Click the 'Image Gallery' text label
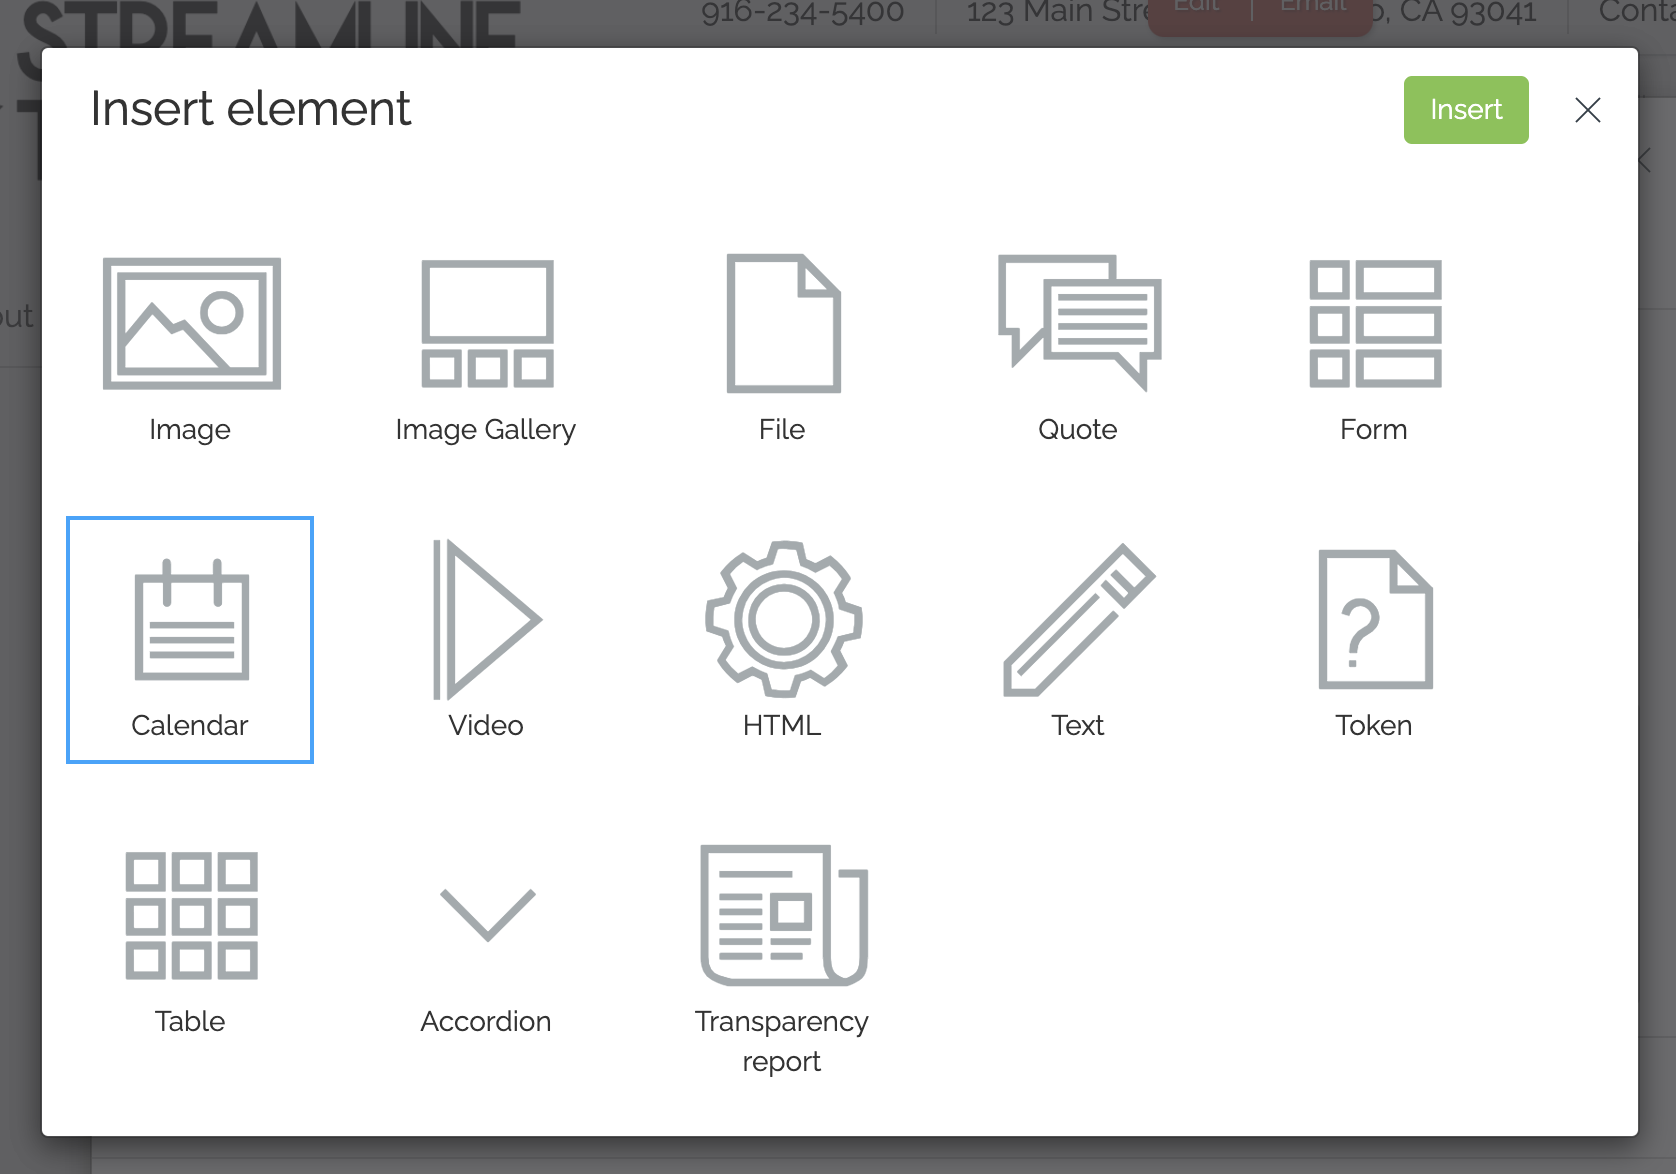Image resolution: width=1676 pixels, height=1174 pixels. tap(485, 430)
